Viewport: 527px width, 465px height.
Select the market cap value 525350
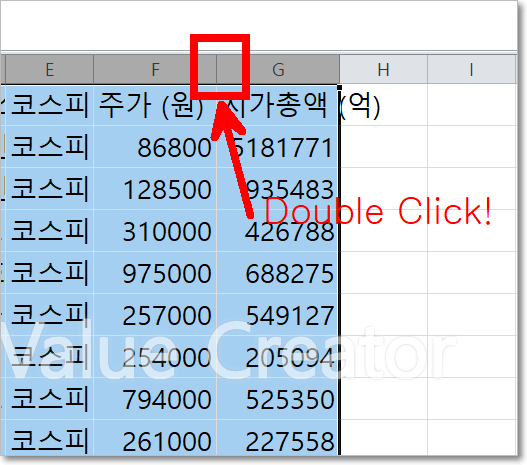coord(278,399)
